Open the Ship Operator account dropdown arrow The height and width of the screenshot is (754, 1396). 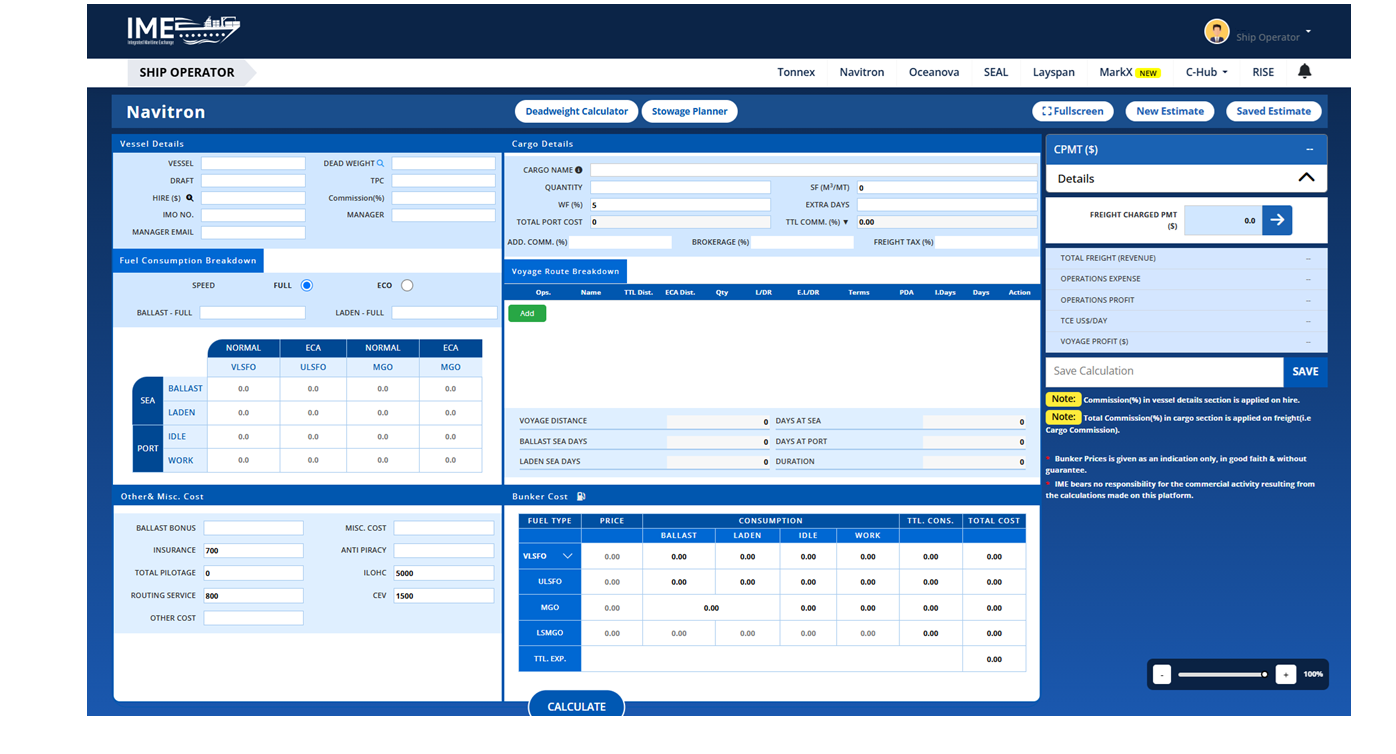1308,33
